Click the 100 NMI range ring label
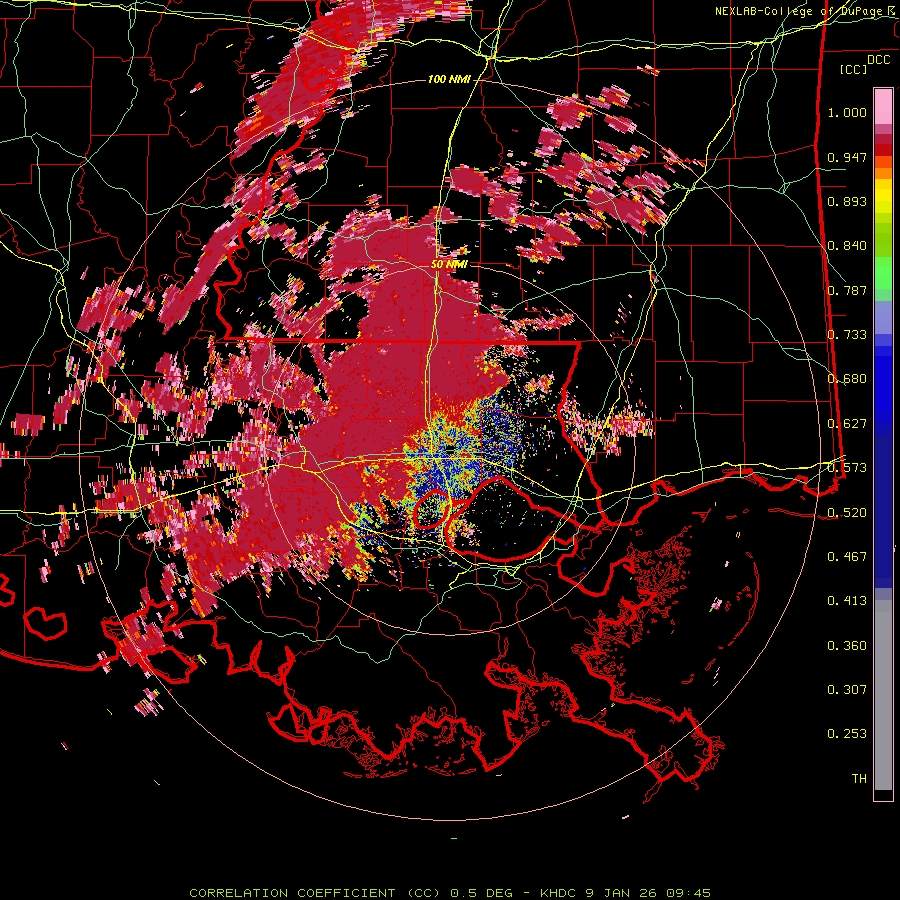 448,79
